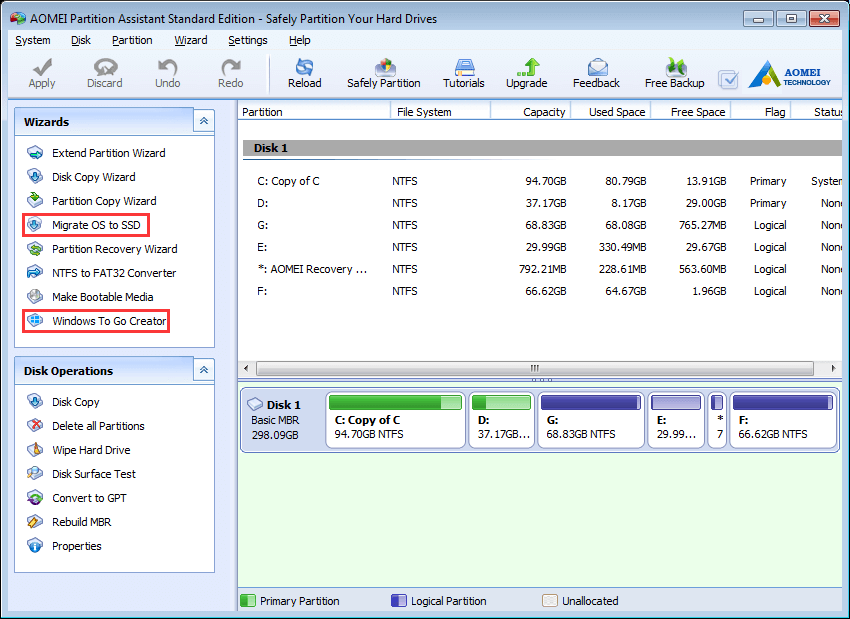The height and width of the screenshot is (619, 850).
Task: Reload disks with the Reload icon
Action: tap(304, 67)
